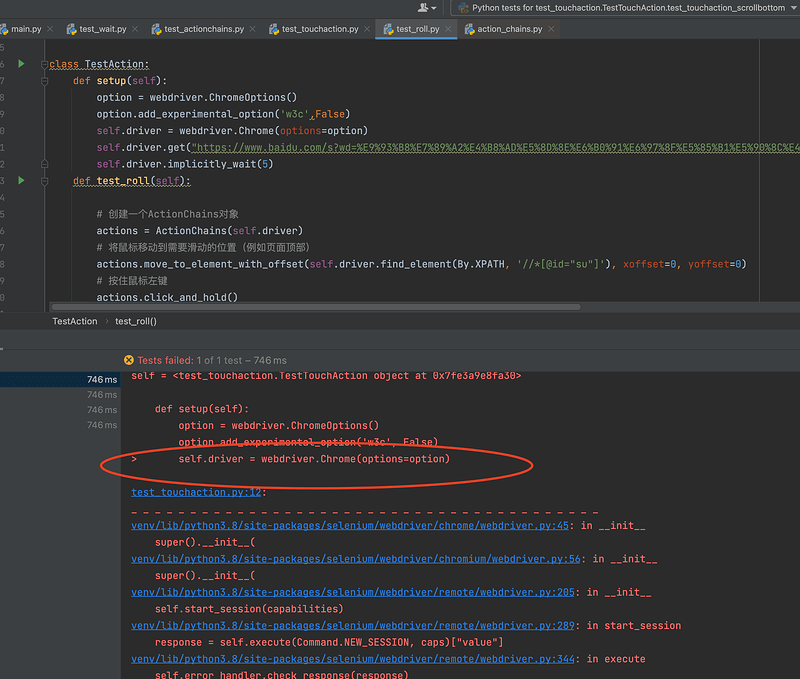Click fold end marker at implicitly_wait line
This screenshot has width=800, height=679.
[x=44, y=164]
